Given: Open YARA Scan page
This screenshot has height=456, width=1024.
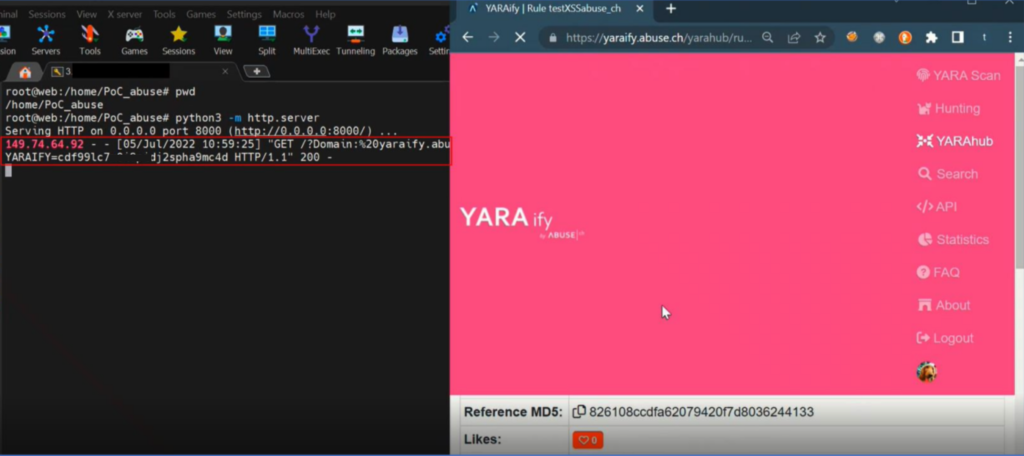Looking at the screenshot, I should (x=958, y=75).
